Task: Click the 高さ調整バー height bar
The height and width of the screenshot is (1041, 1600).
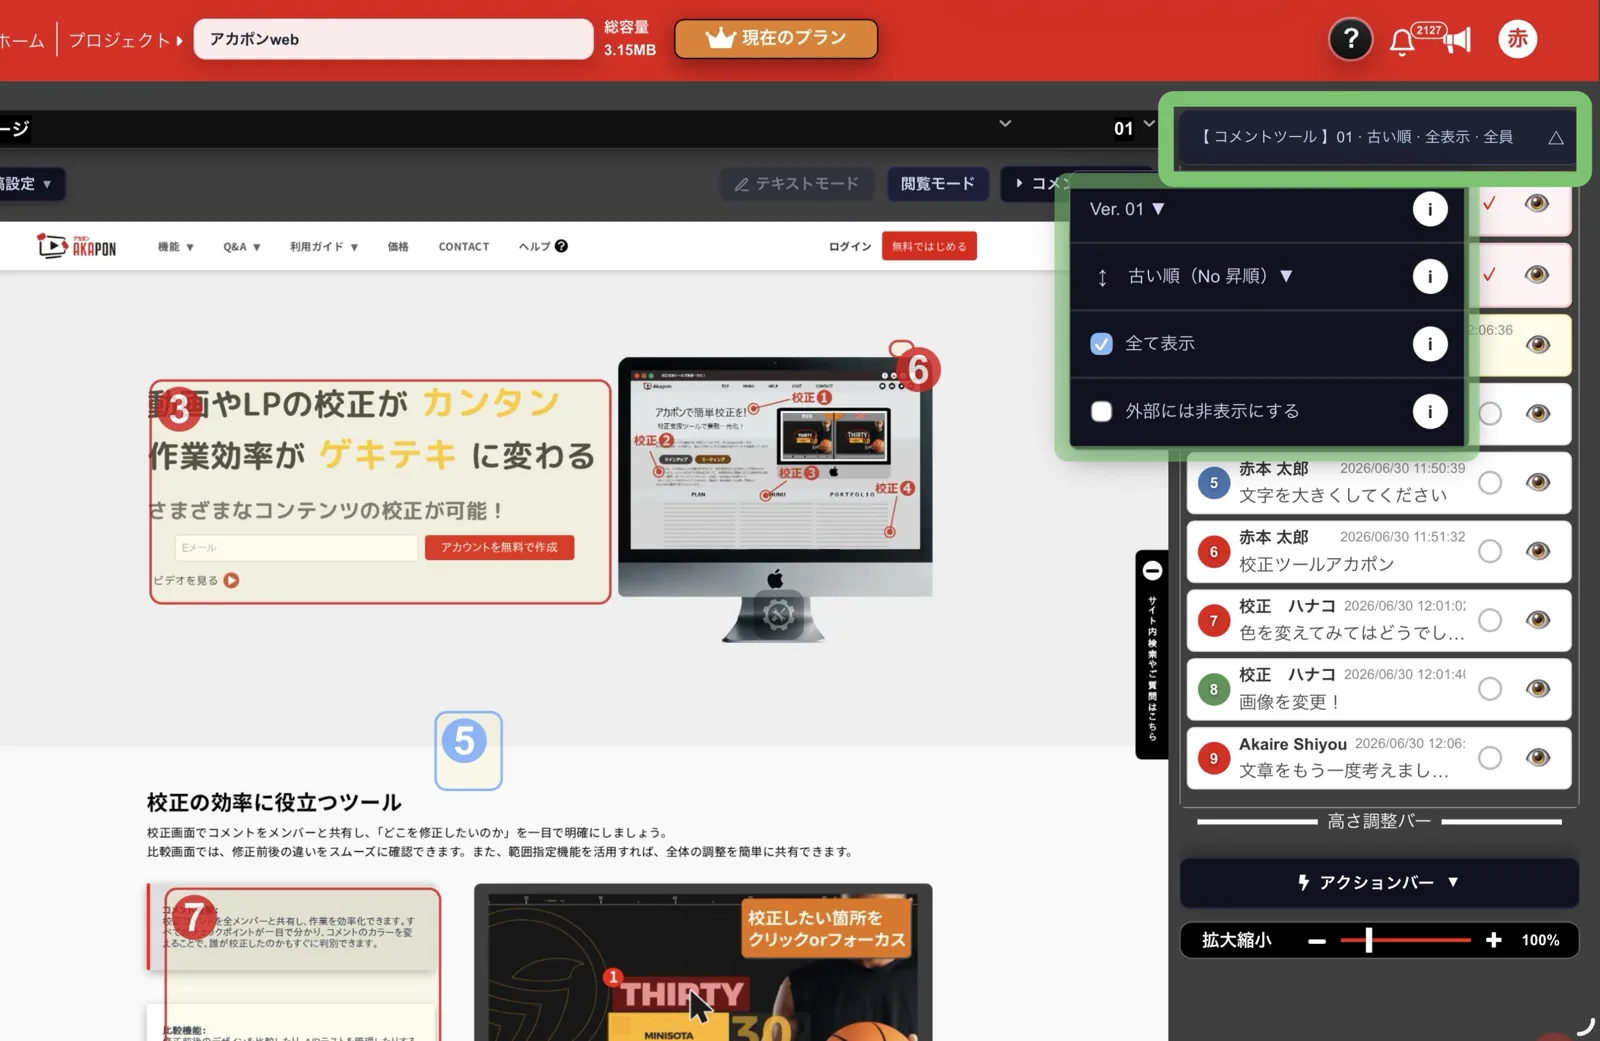Action: pos(1379,821)
